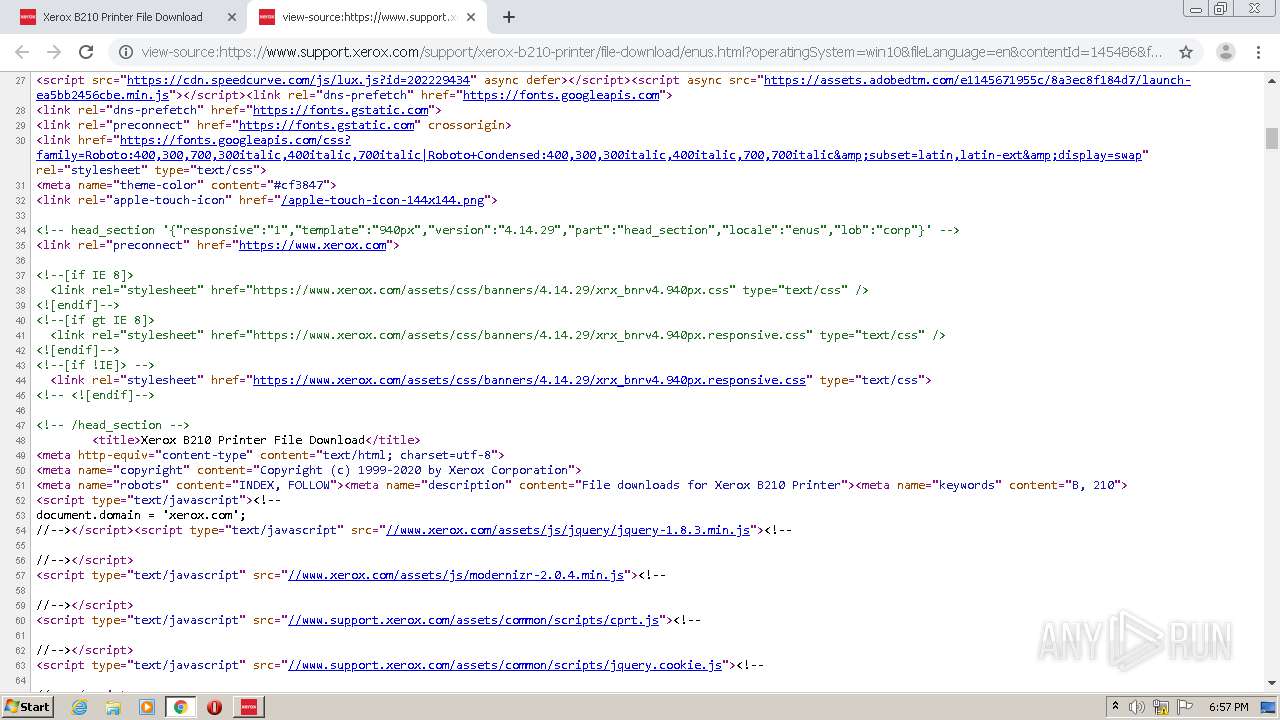Go forward to next page
Screen dimensions: 1280x720
pos(54,52)
